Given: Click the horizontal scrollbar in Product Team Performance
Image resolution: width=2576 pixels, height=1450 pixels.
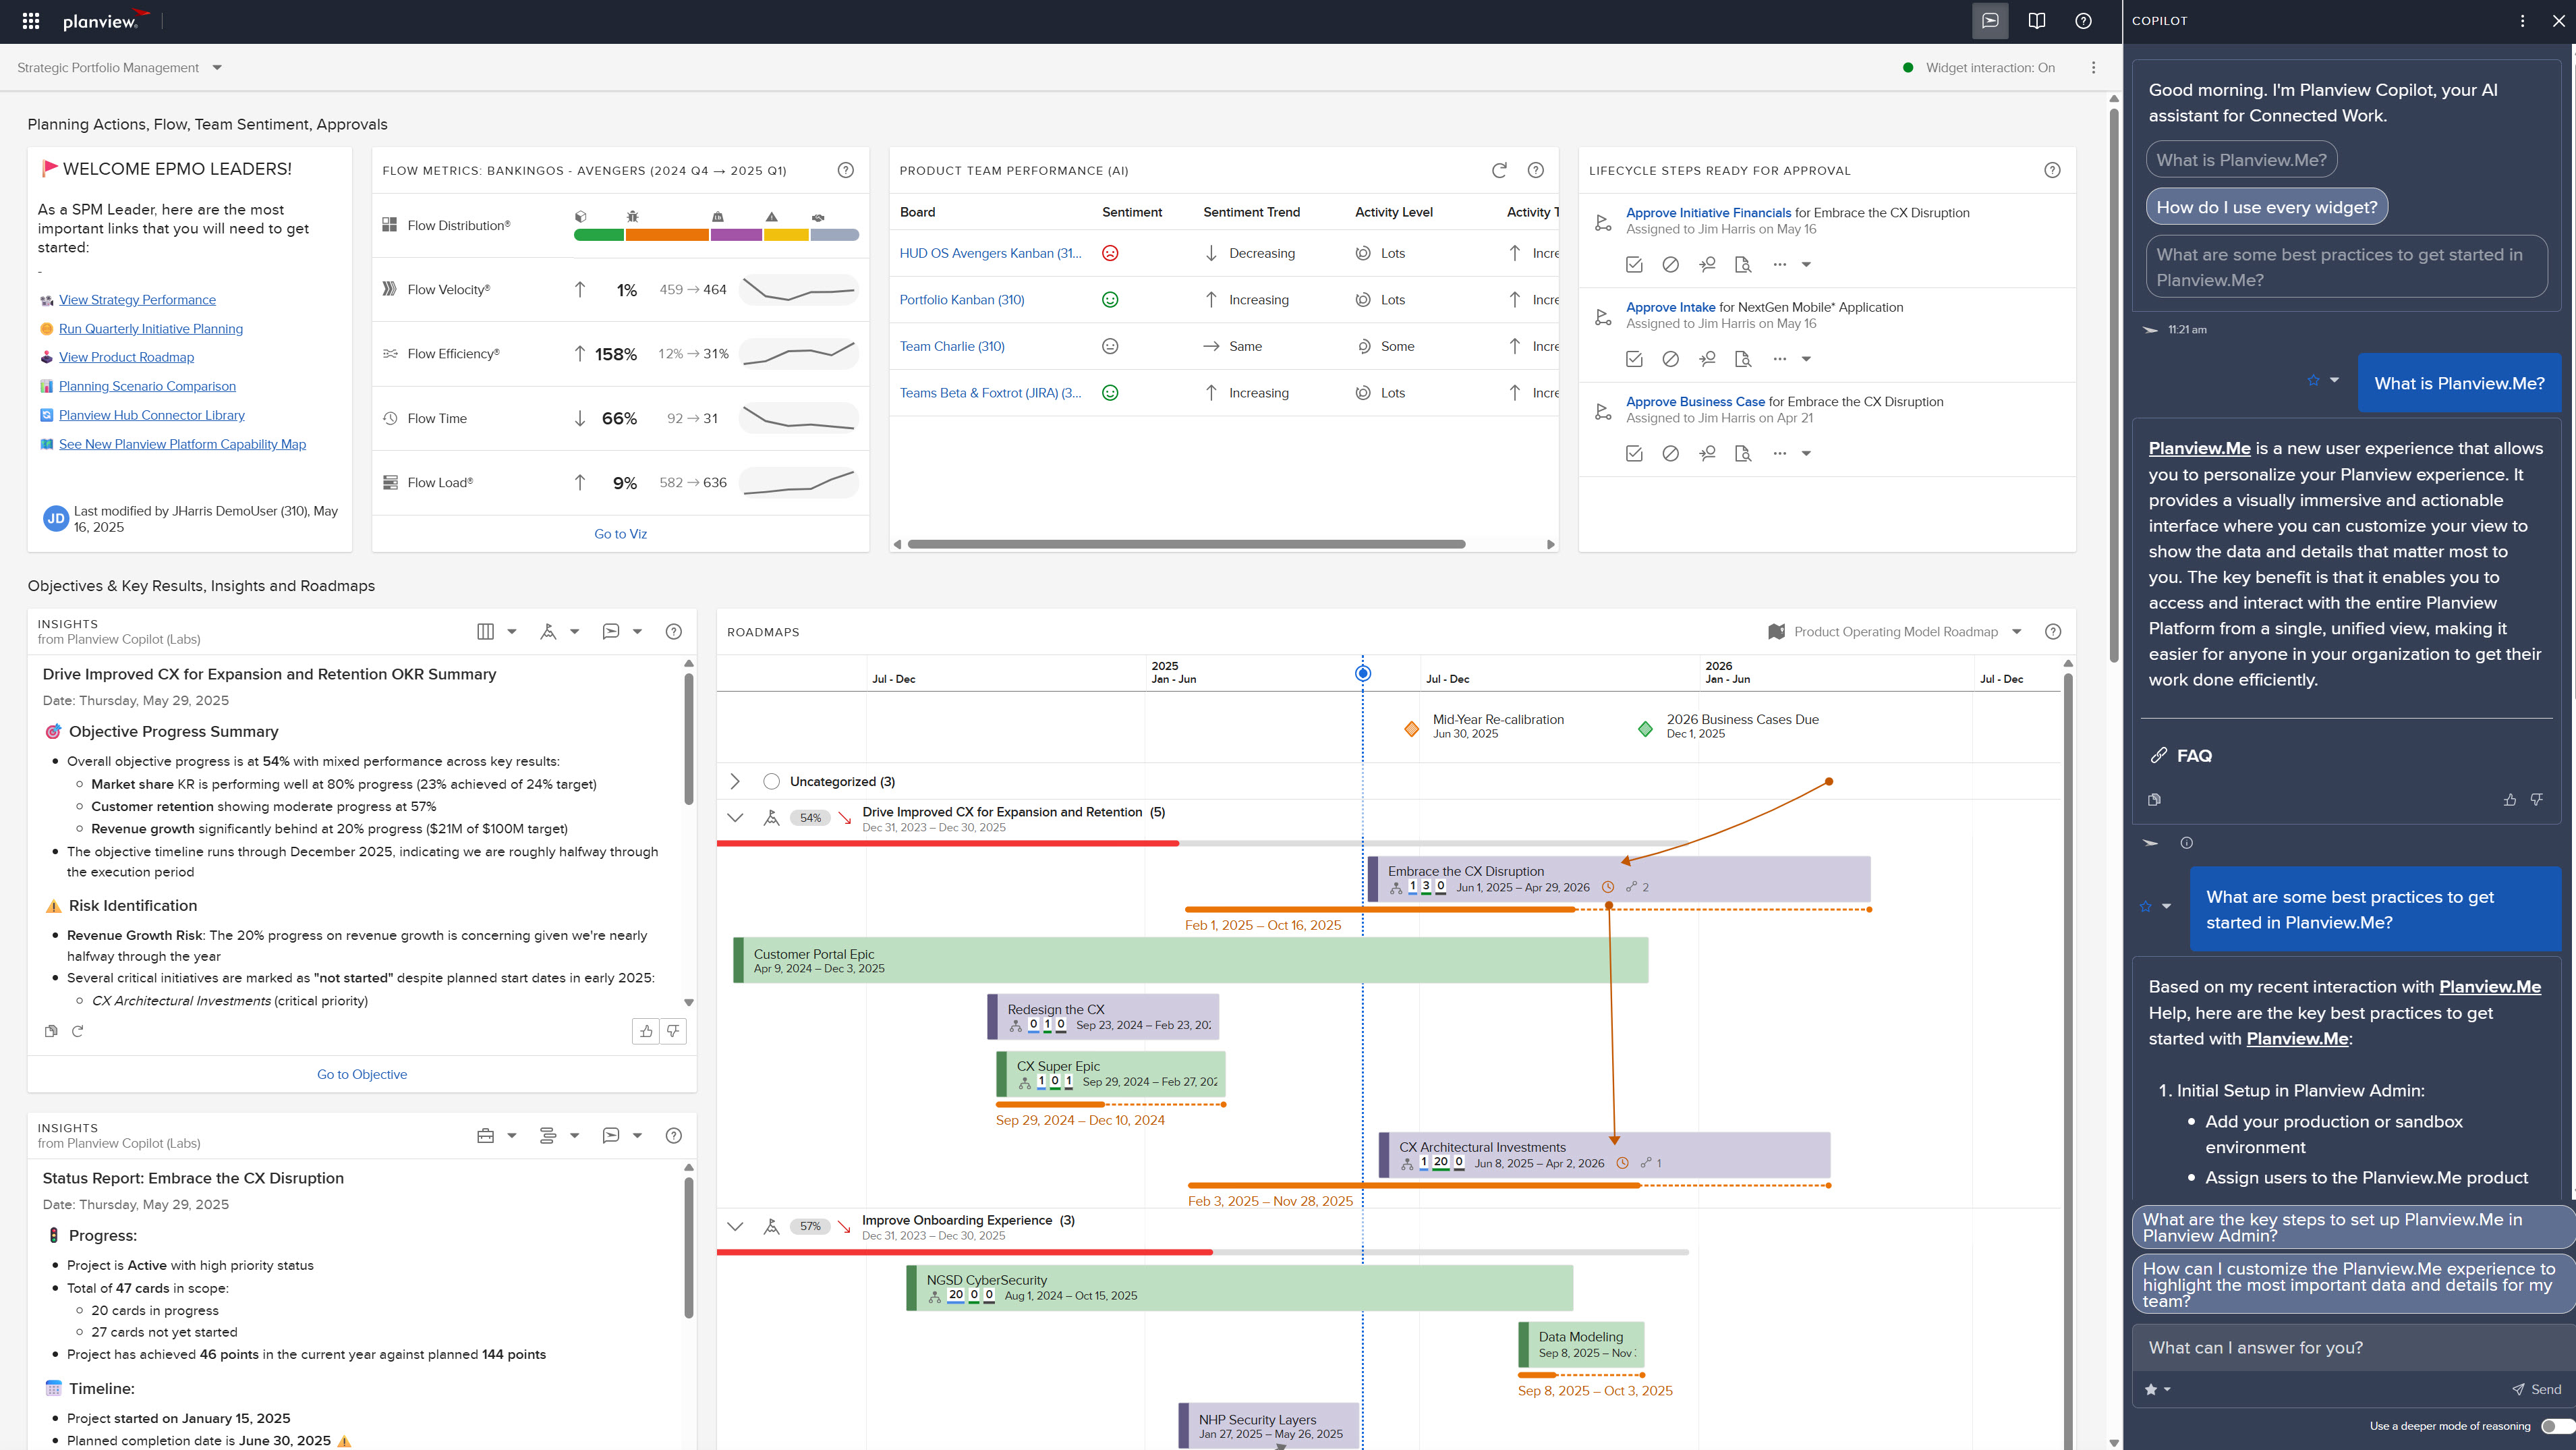Looking at the screenshot, I should (1186, 544).
